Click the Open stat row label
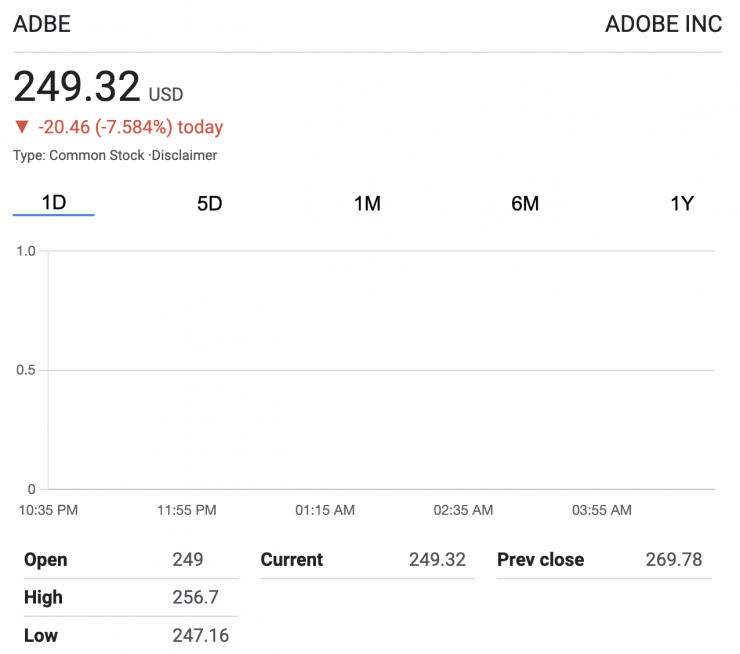This screenshot has height=654, width=740. pos(46,560)
